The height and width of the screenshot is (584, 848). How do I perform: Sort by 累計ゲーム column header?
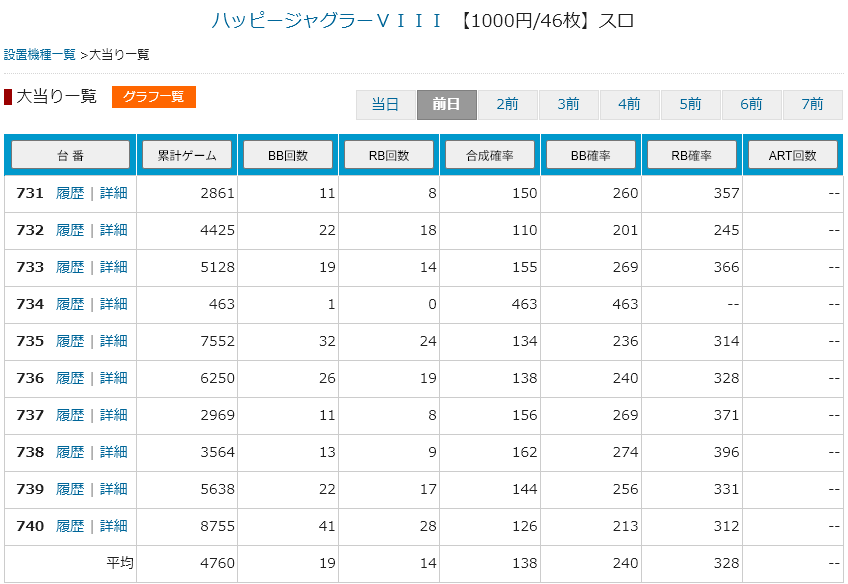[x=187, y=155]
